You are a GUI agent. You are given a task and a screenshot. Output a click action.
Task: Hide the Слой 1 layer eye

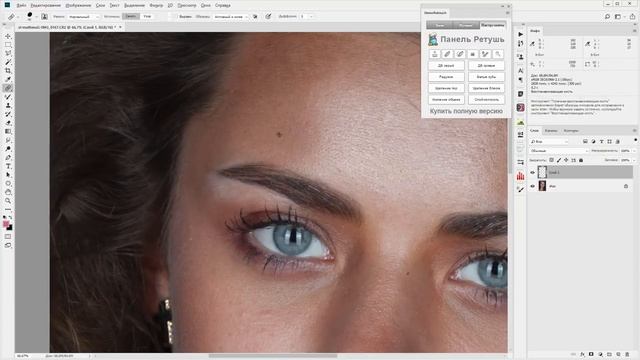(532, 173)
